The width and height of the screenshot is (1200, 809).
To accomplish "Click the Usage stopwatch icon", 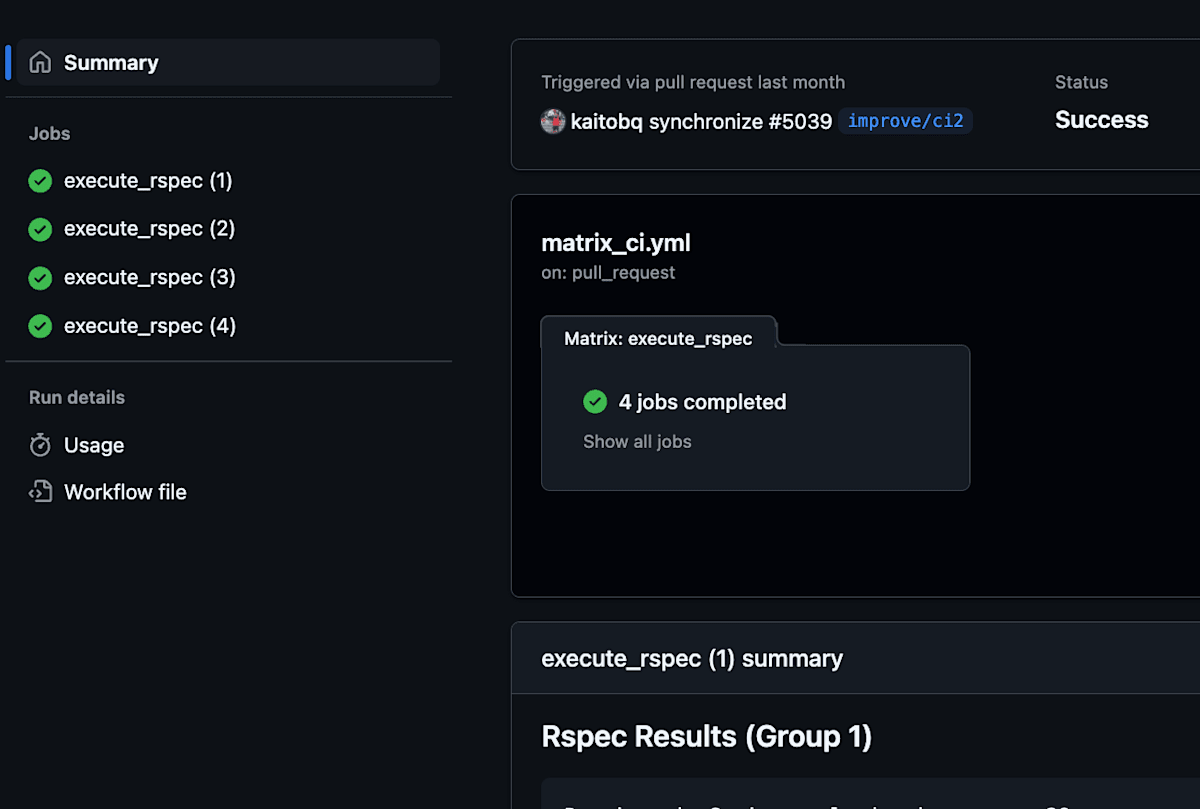I will click(x=40, y=446).
